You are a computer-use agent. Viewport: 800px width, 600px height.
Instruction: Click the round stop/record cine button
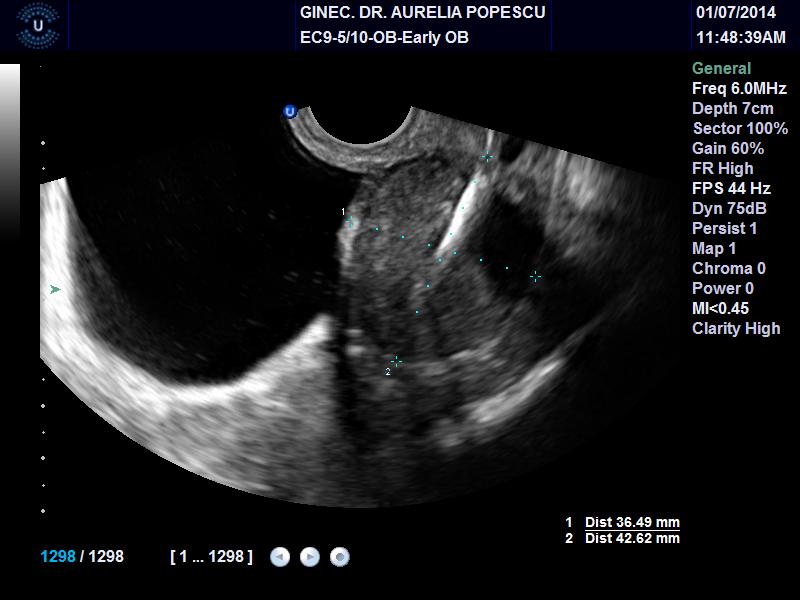tap(340, 557)
